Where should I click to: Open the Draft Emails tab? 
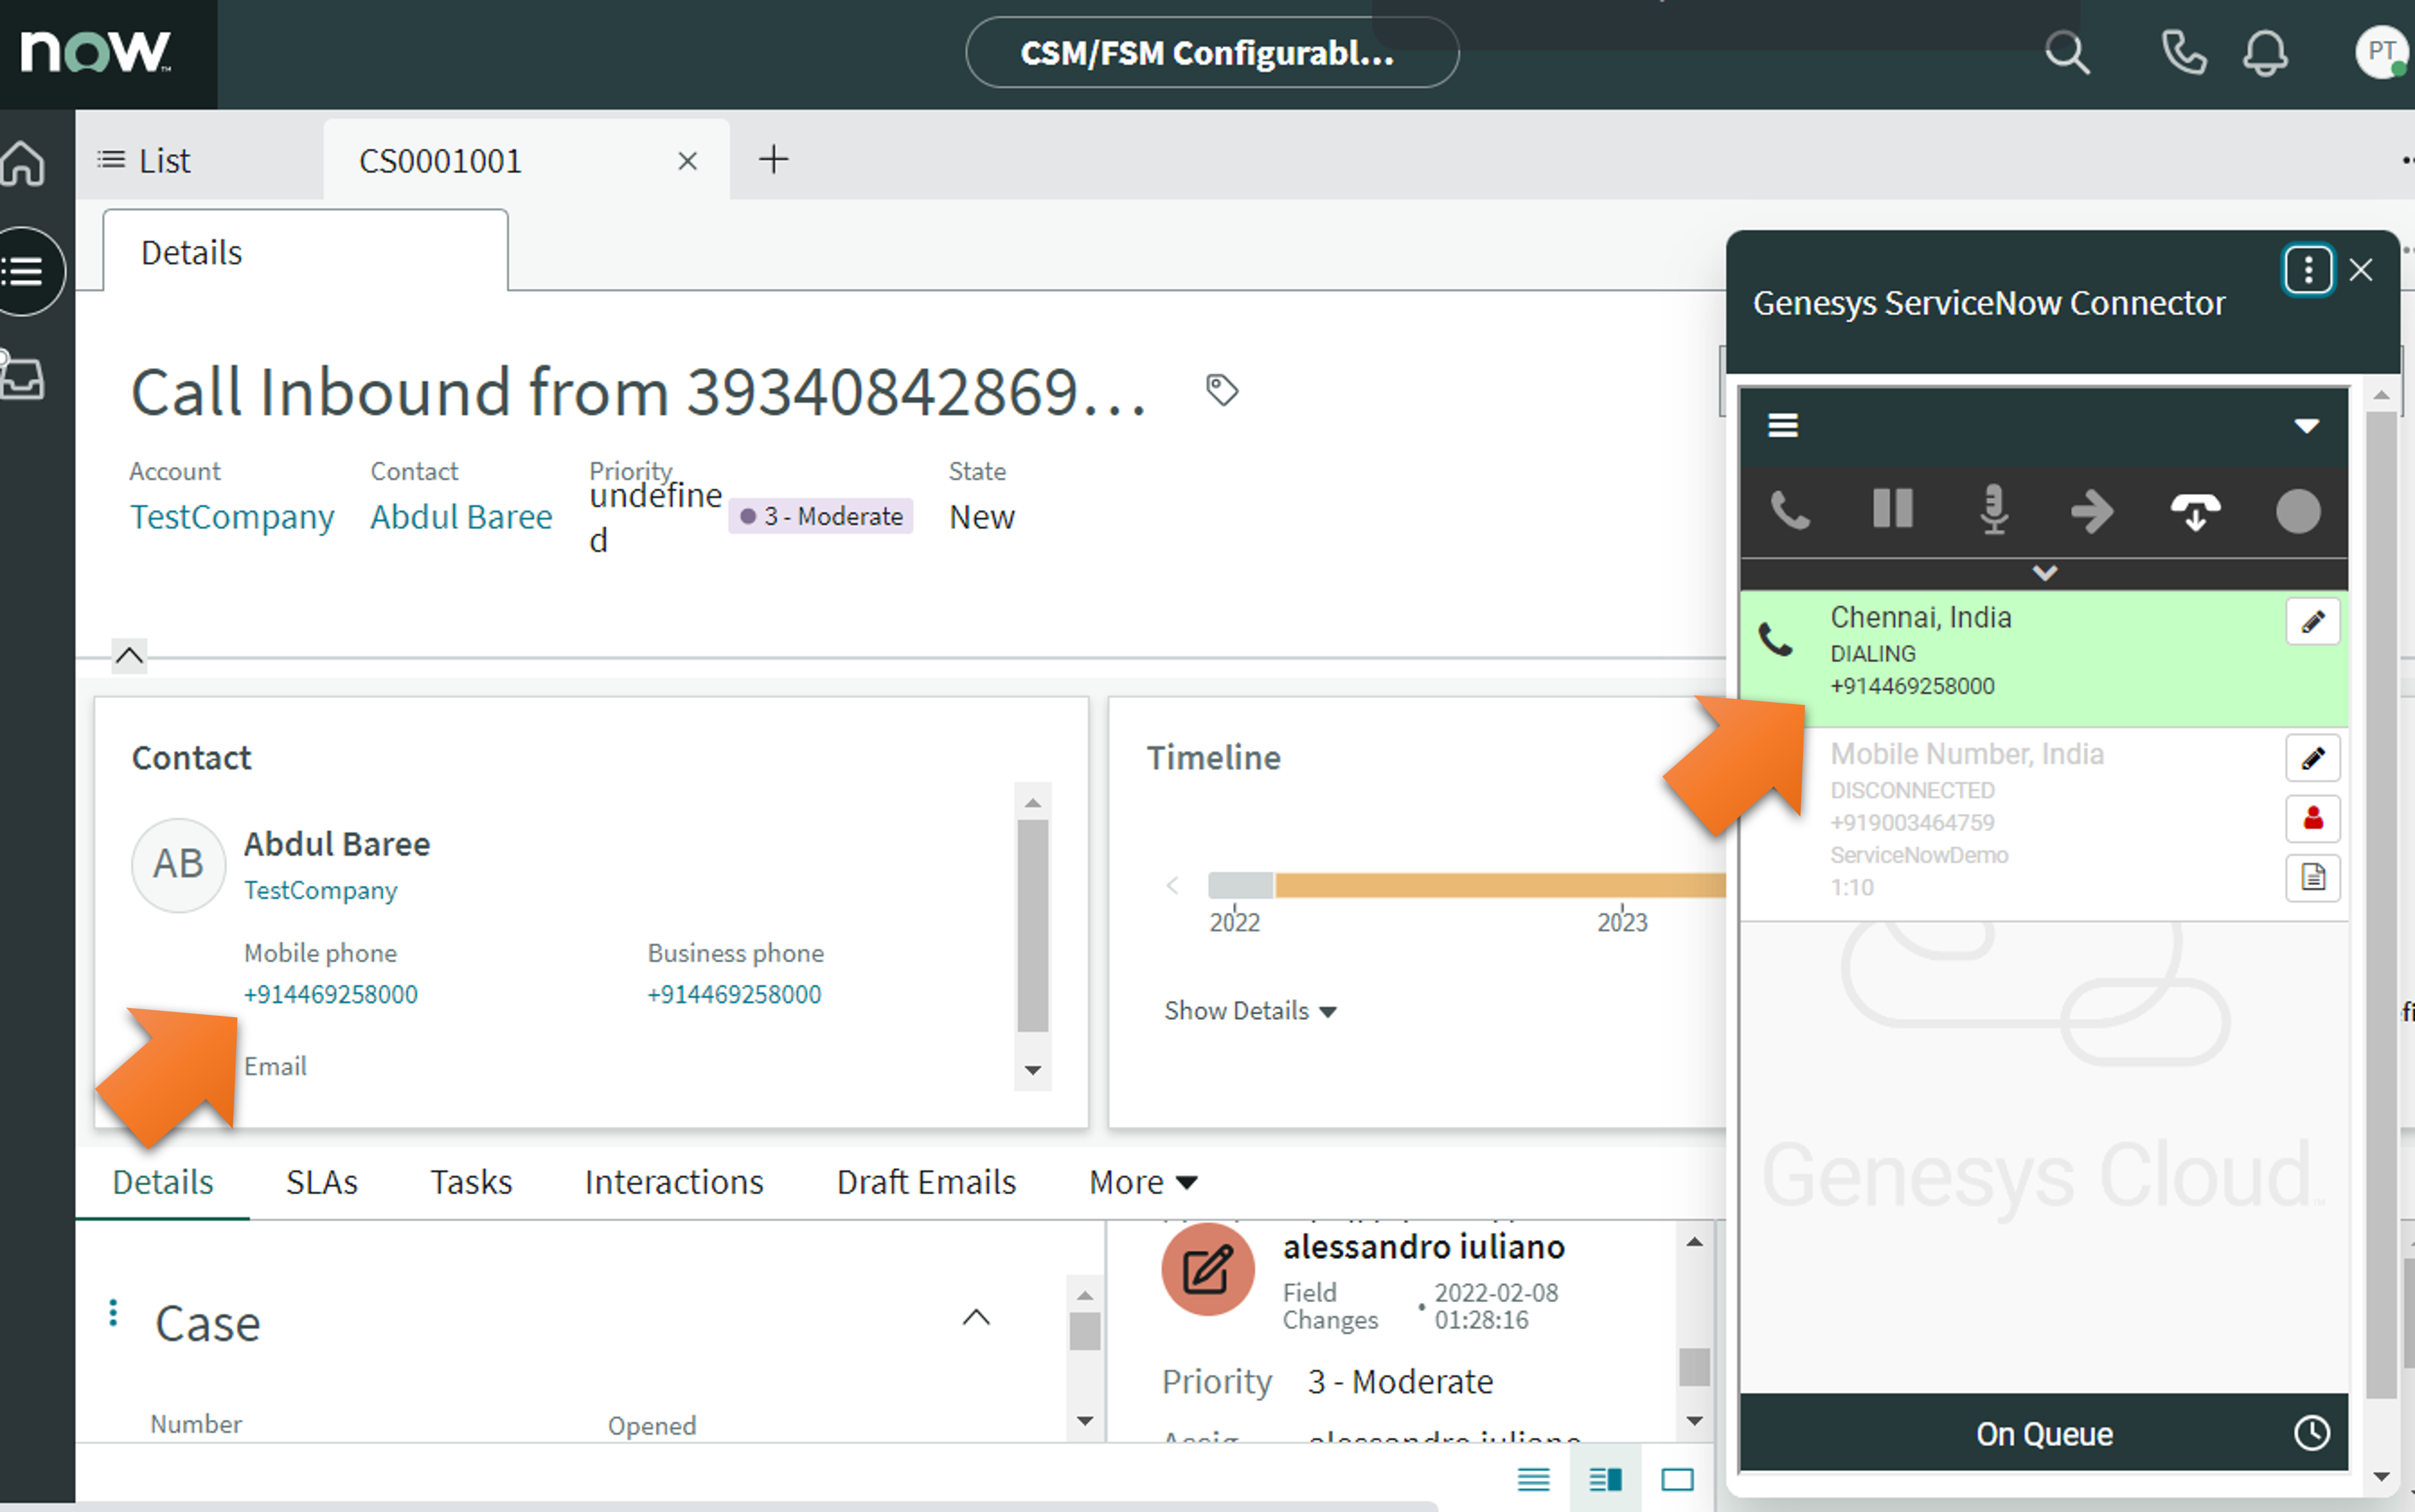[x=926, y=1182]
